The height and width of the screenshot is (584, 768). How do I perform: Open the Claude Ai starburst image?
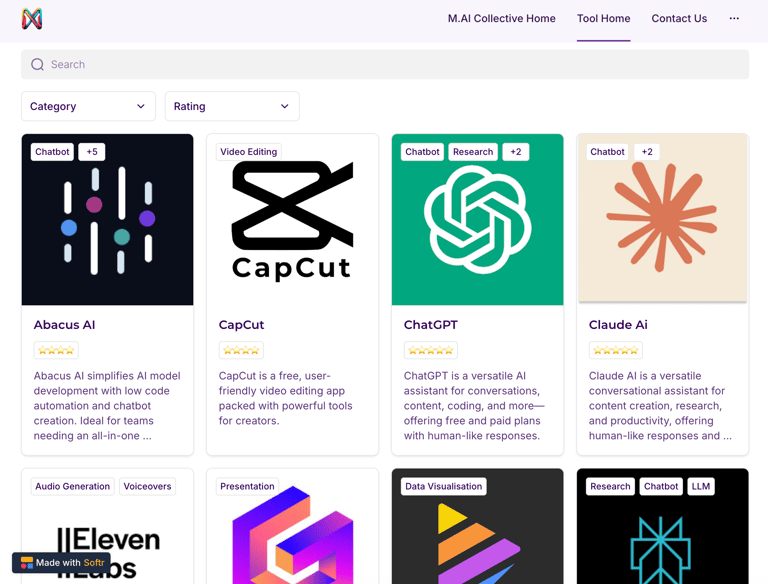pos(663,219)
